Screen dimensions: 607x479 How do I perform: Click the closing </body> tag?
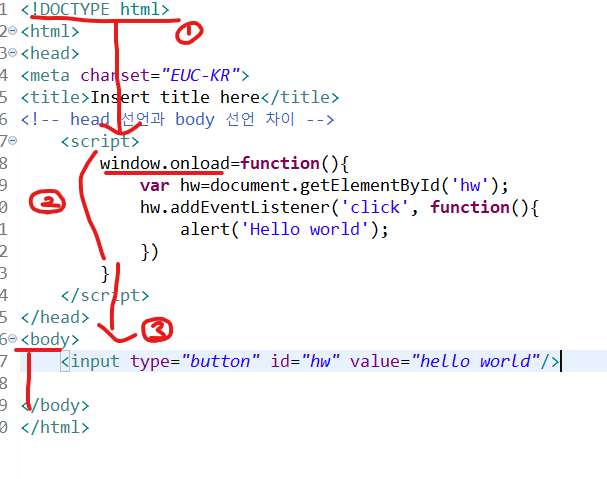(x=55, y=406)
